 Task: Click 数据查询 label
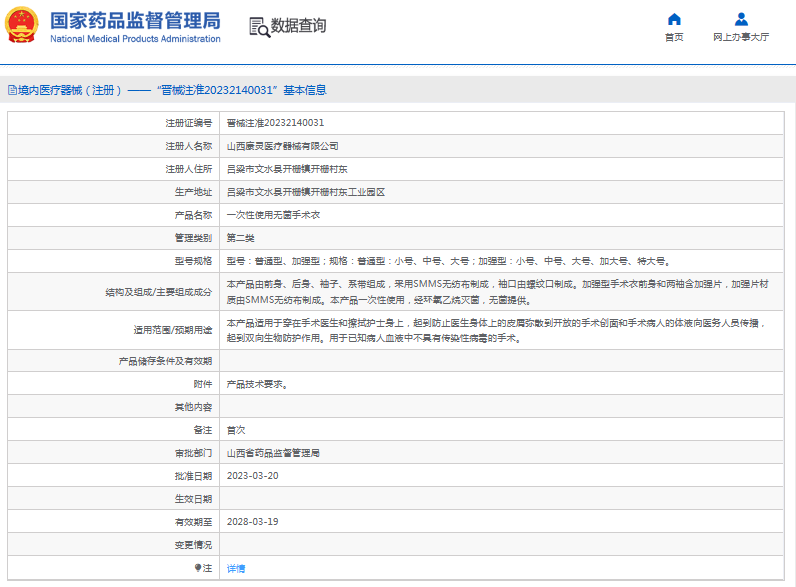point(298,25)
